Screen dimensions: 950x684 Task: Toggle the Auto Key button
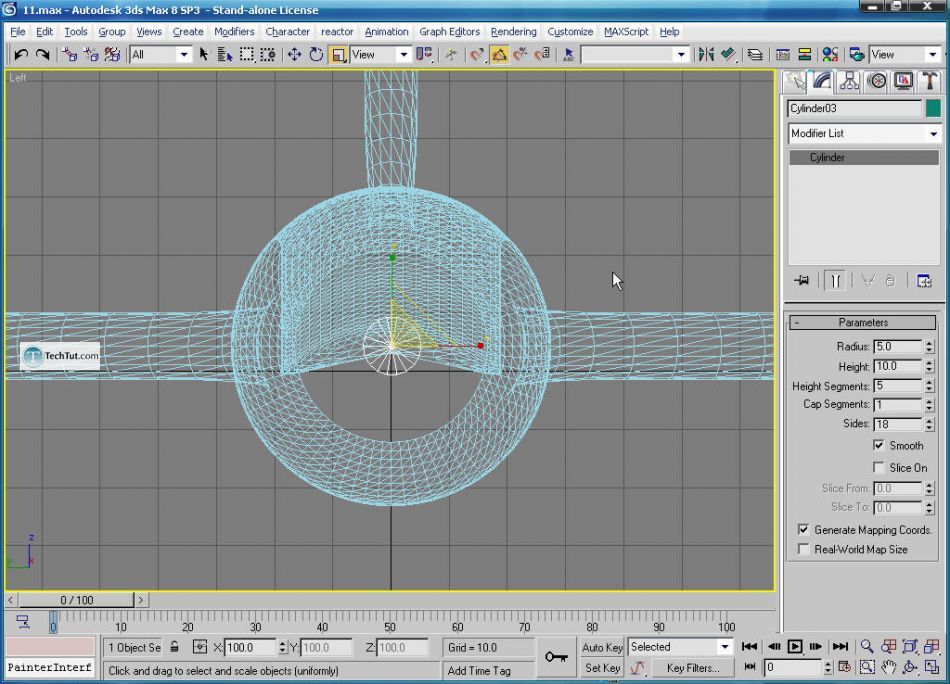coord(602,647)
